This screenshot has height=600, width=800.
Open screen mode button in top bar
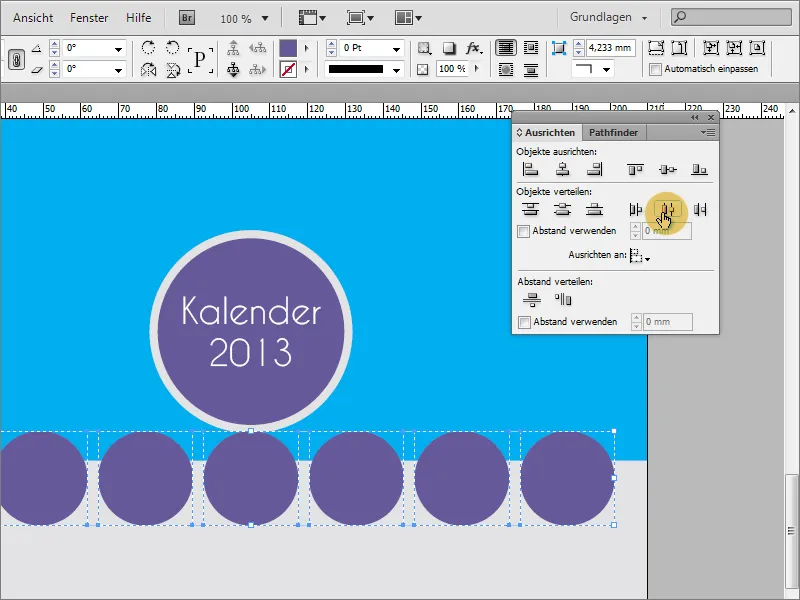pos(360,18)
